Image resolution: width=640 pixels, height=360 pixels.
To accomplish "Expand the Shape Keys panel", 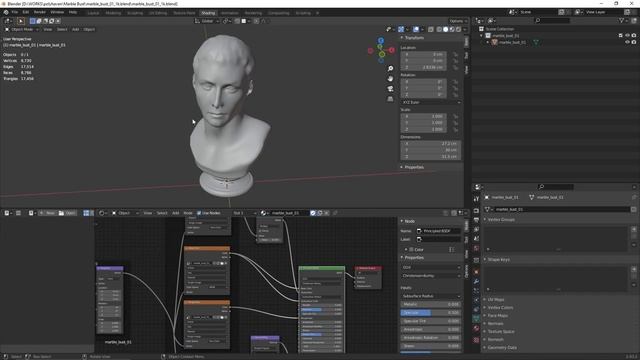I will pyautogui.click(x=498, y=260).
